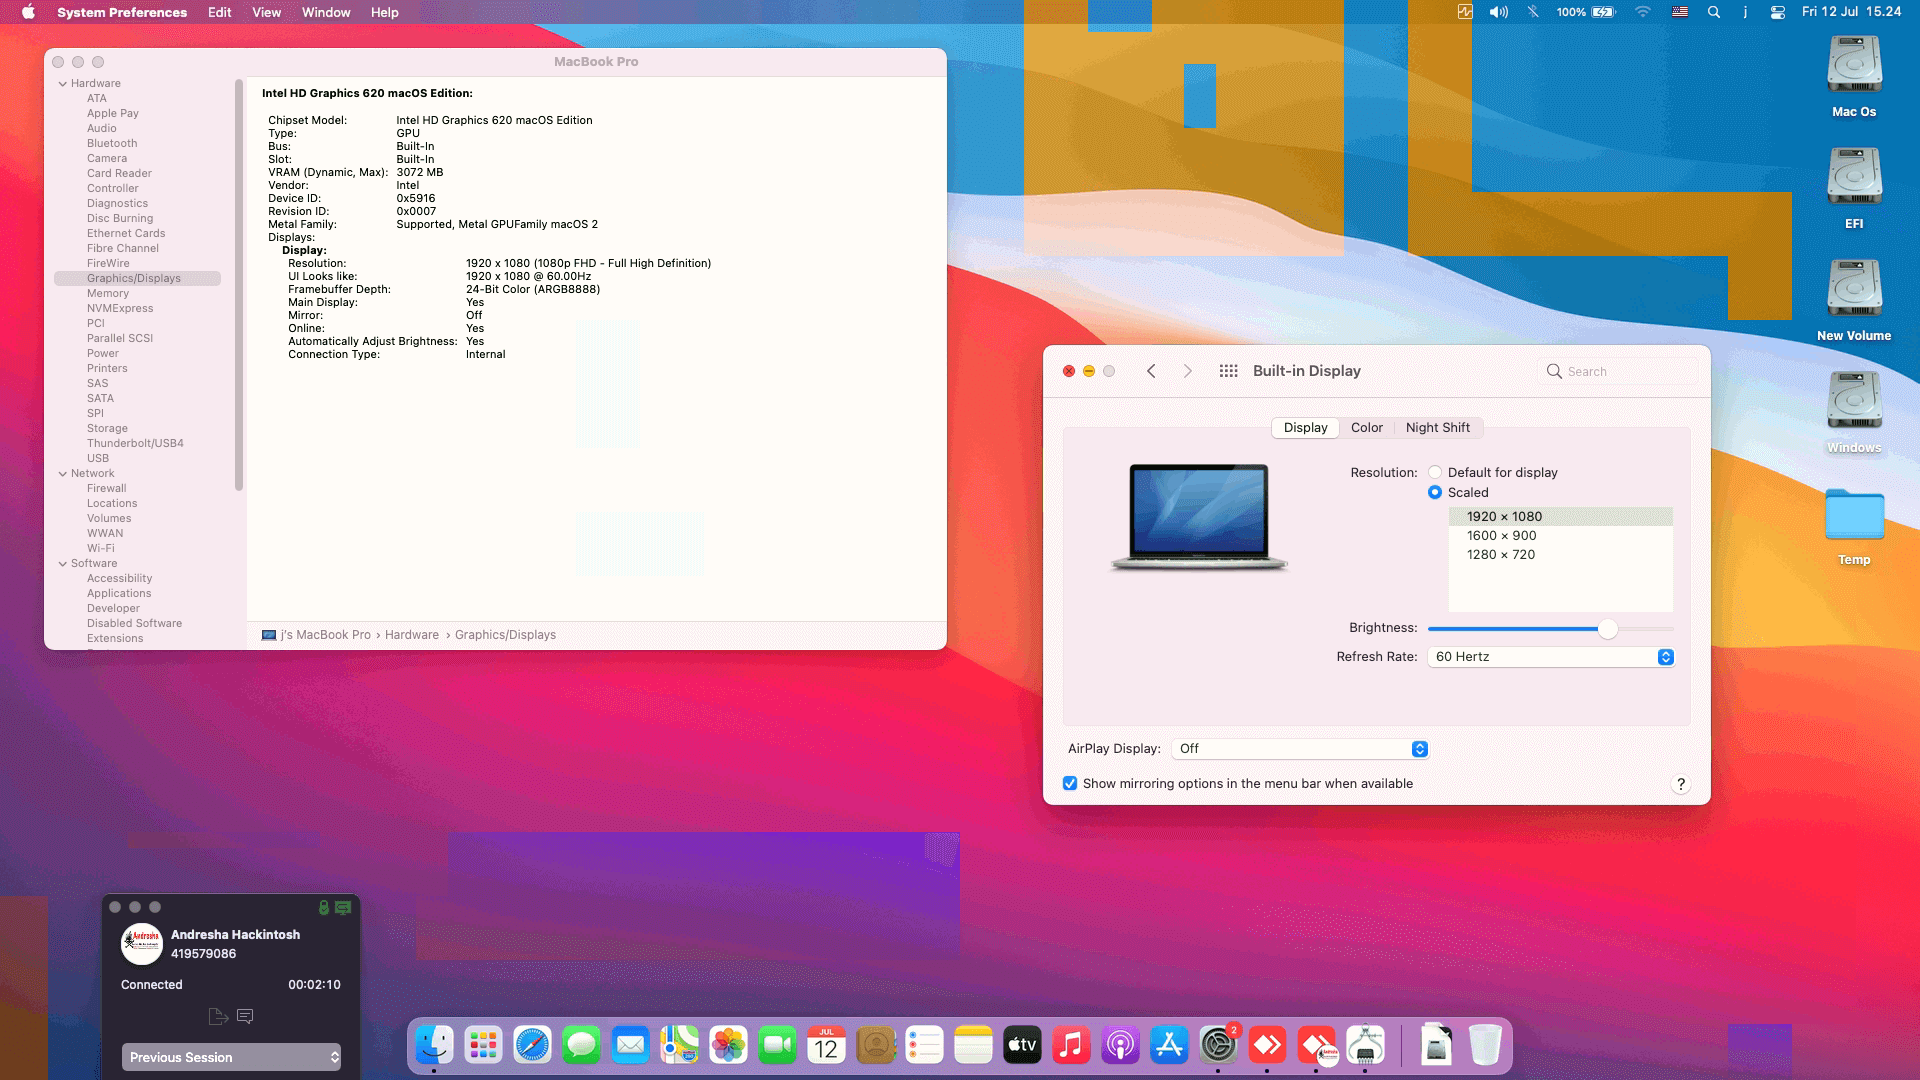Open Notes app in the Dock
Screen dimensions: 1920x1080
[973, 1046]
